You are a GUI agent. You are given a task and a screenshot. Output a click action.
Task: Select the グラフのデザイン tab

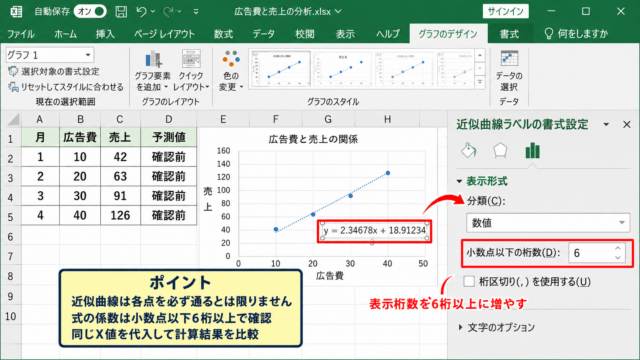448,34
